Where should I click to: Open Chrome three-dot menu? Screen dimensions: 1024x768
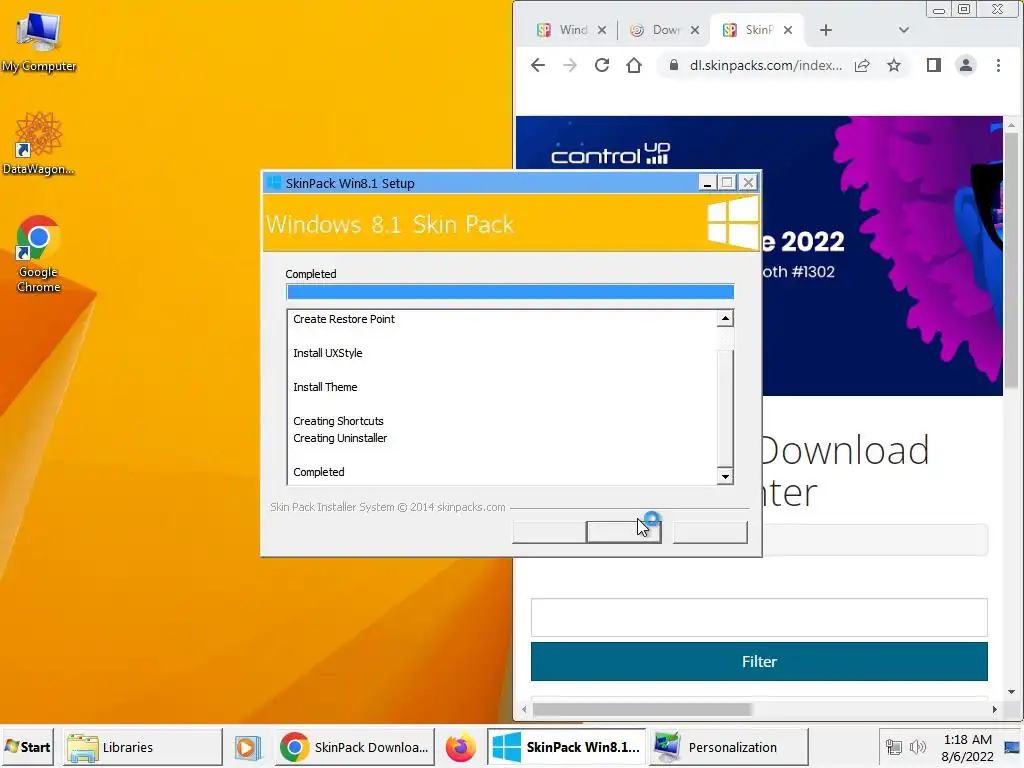click(998, 65)
